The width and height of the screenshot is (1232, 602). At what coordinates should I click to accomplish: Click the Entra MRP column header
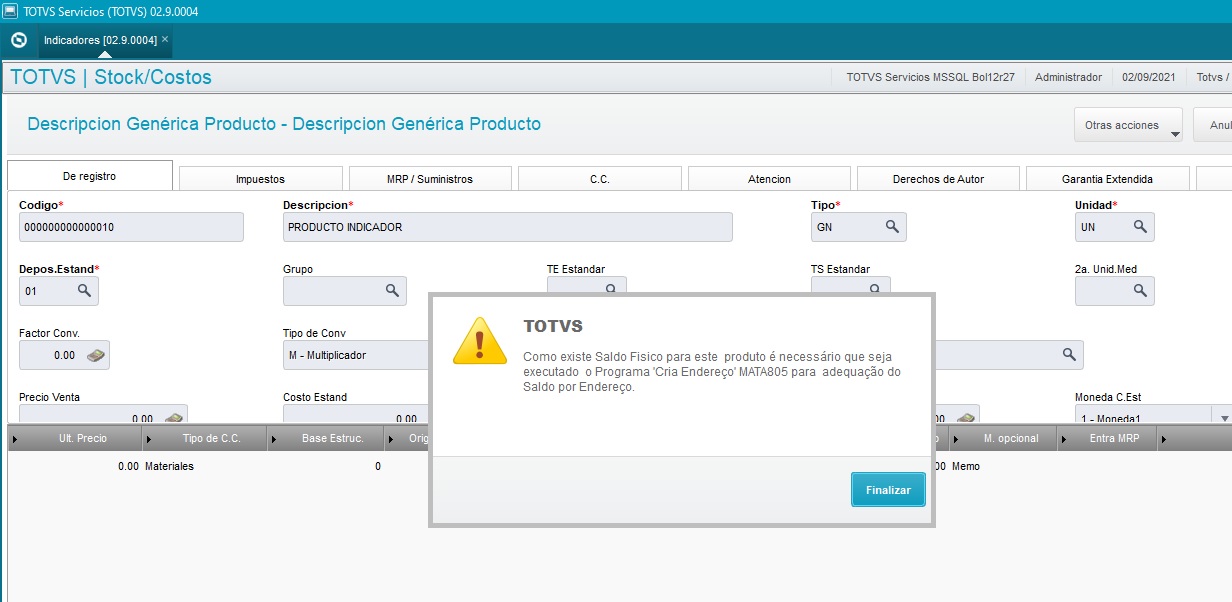[1114, 438]
